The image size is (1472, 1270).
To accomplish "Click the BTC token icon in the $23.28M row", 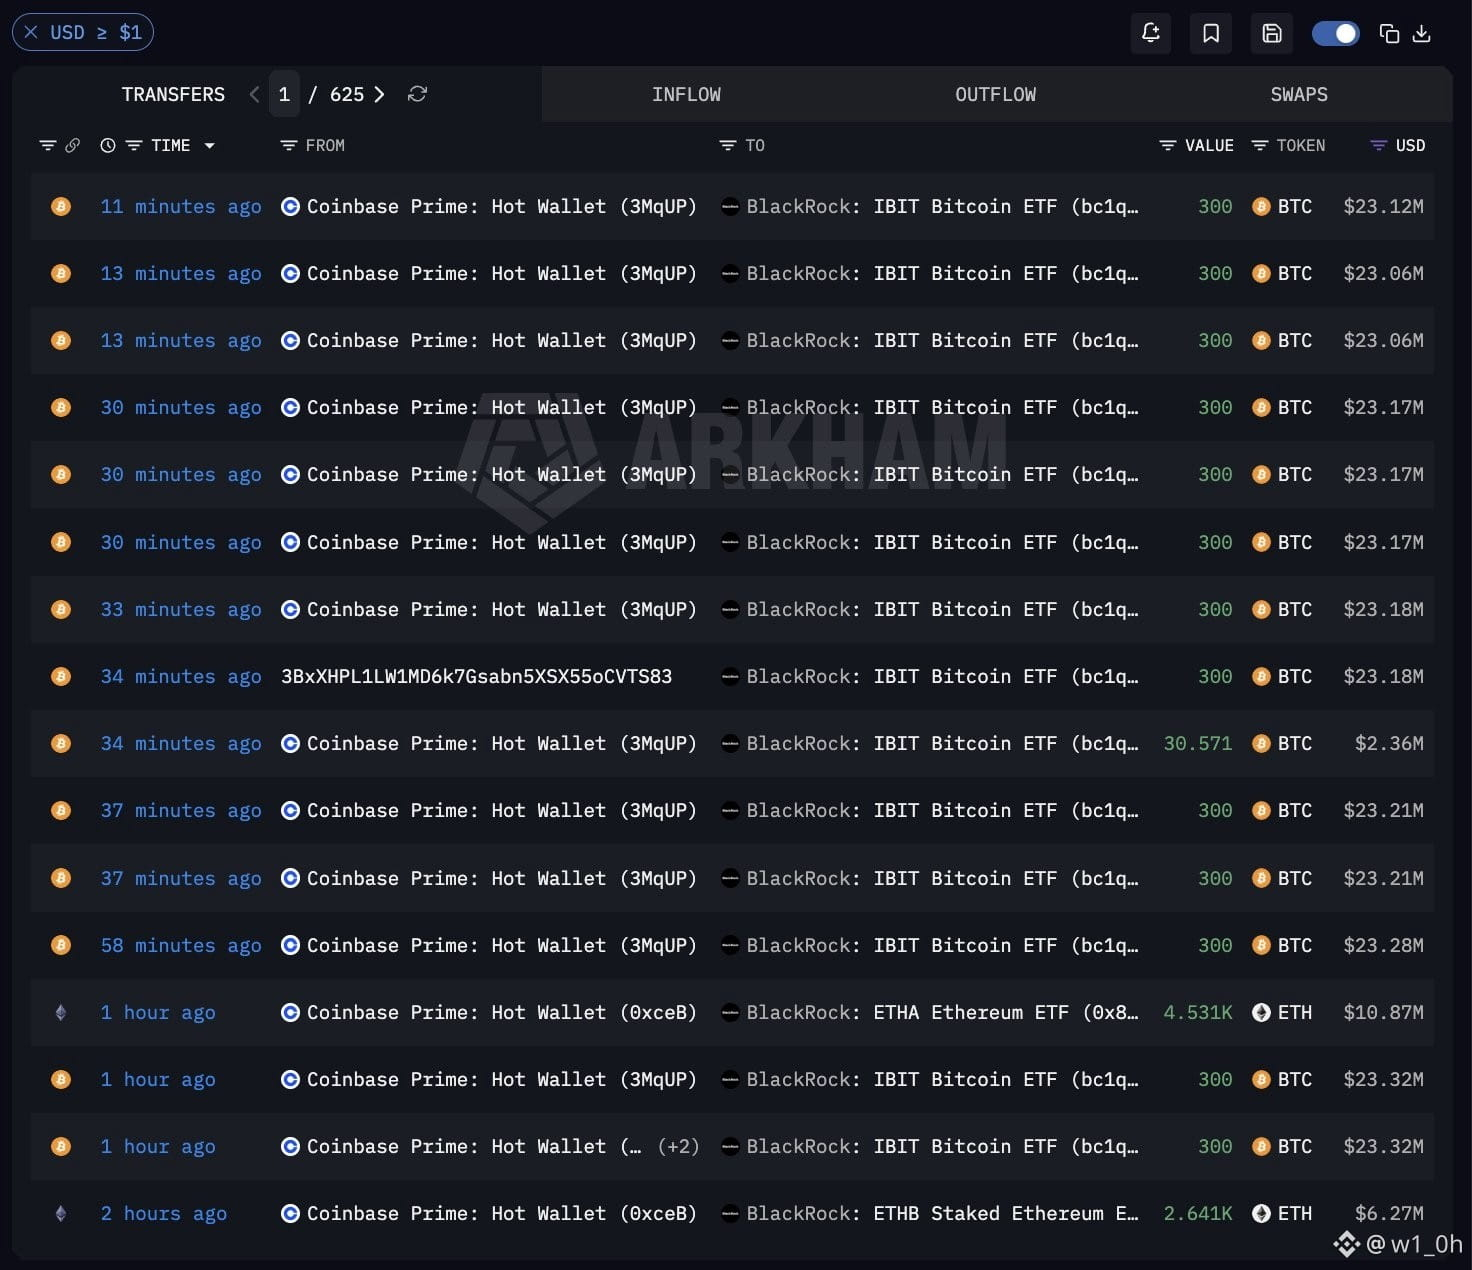I will click(x=1261, y=946).
